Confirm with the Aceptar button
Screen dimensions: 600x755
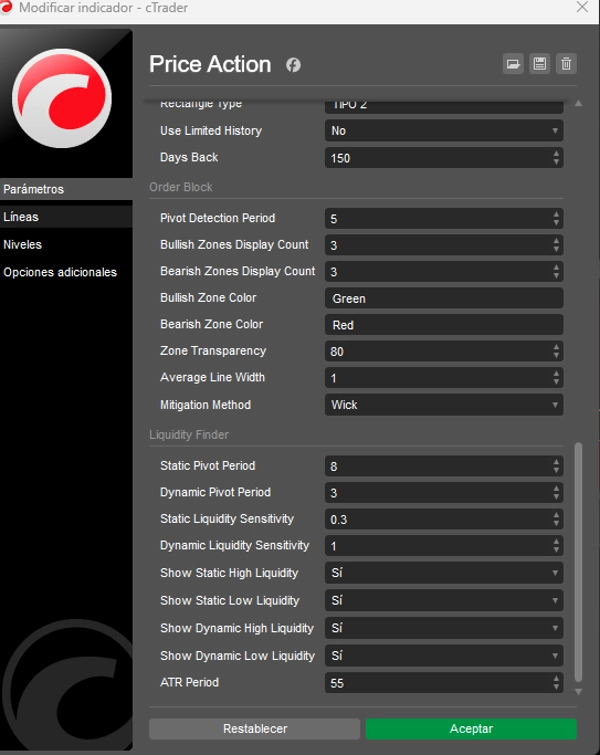(470, 729)
